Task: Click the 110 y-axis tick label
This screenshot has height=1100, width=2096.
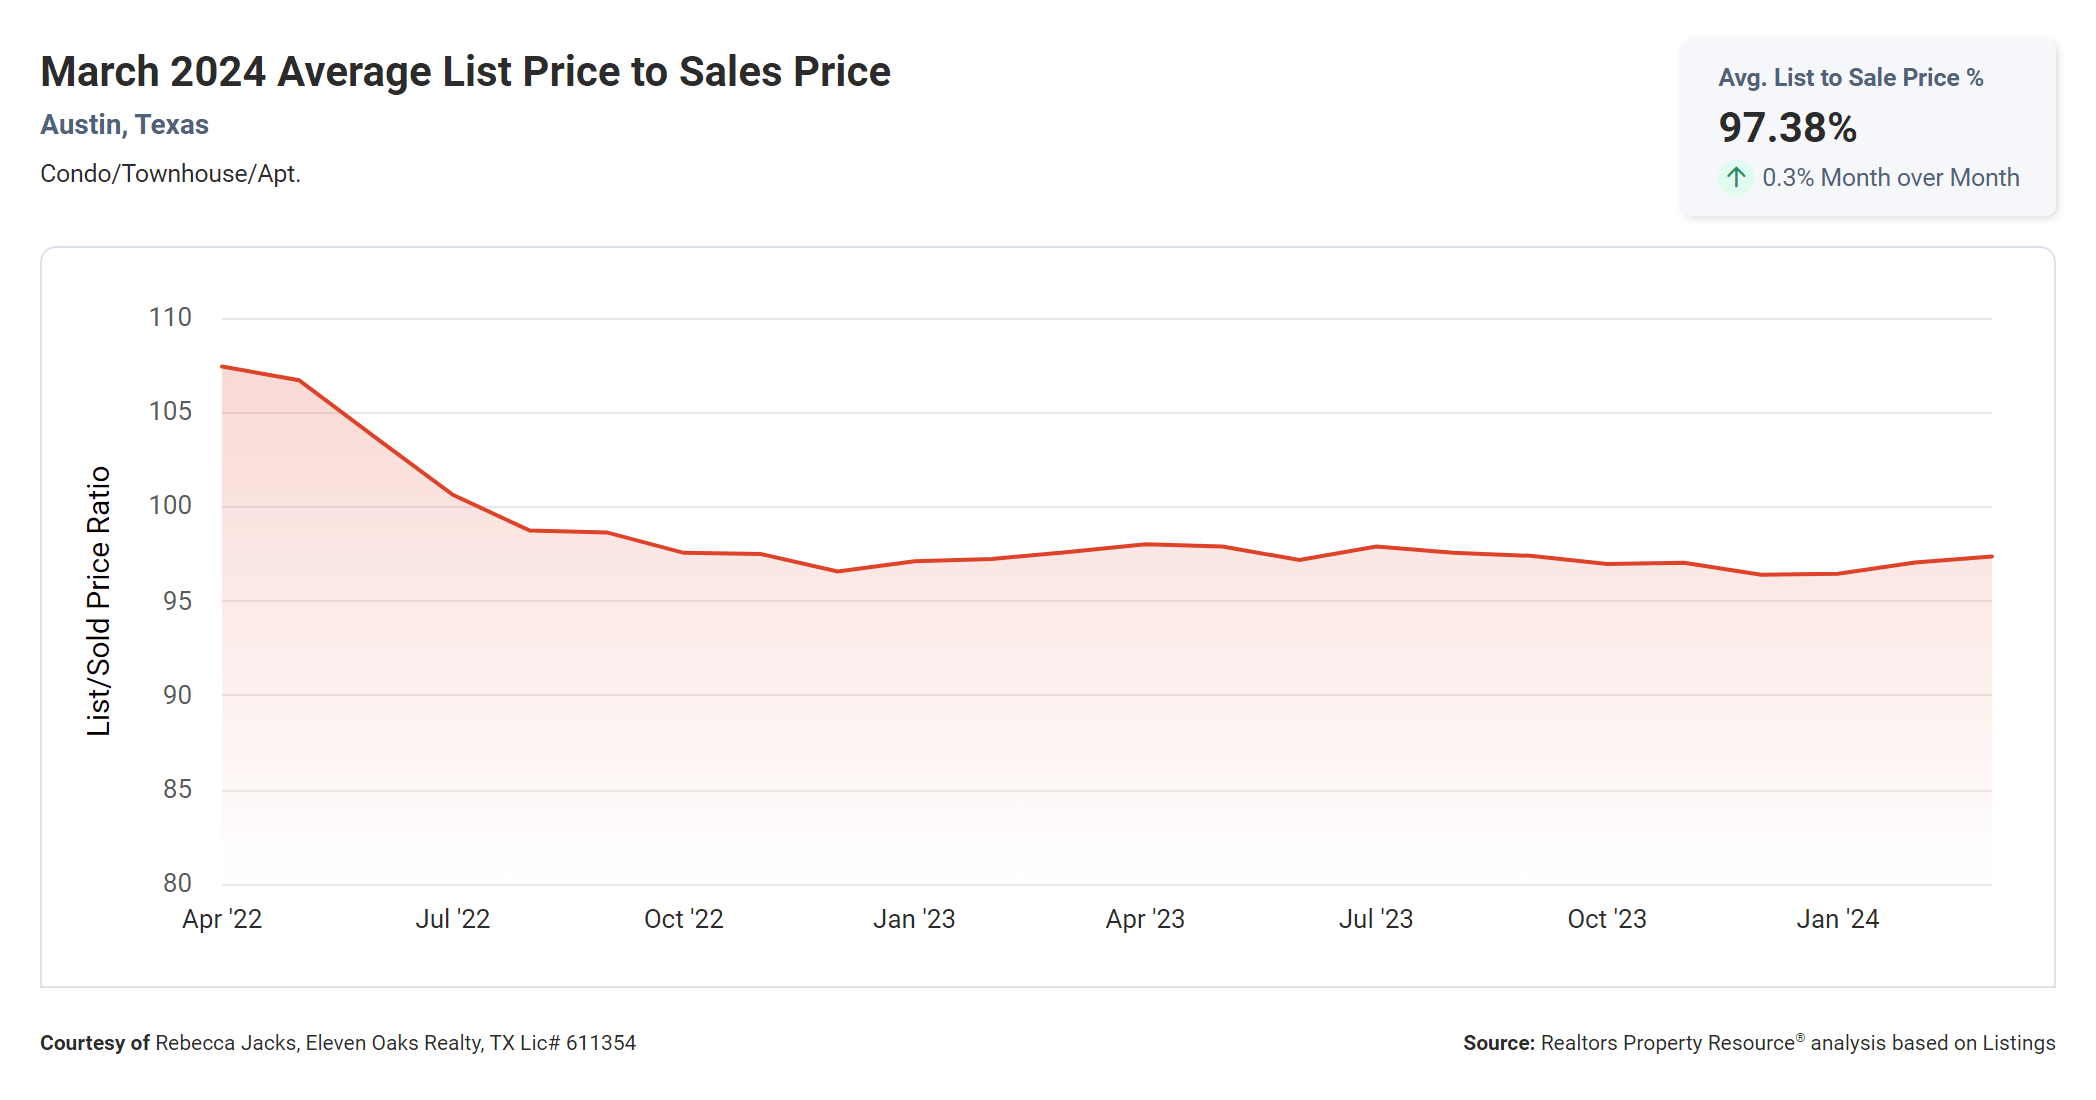Action: click(170, 318)
